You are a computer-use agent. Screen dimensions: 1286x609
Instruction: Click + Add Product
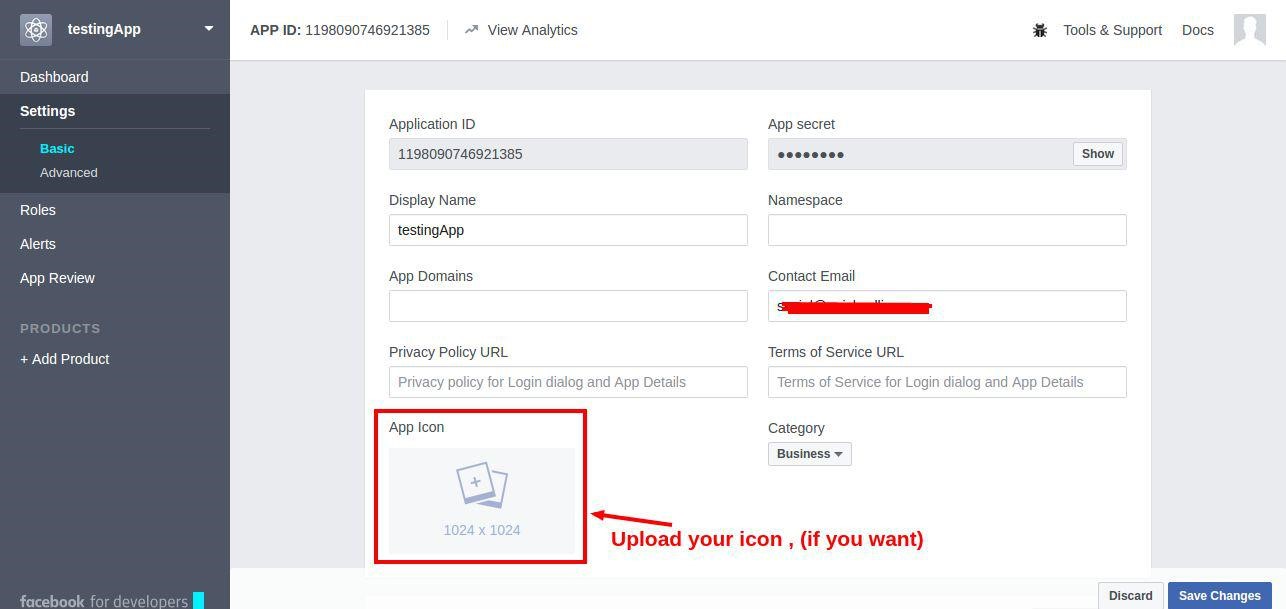(x=65, y=359)
